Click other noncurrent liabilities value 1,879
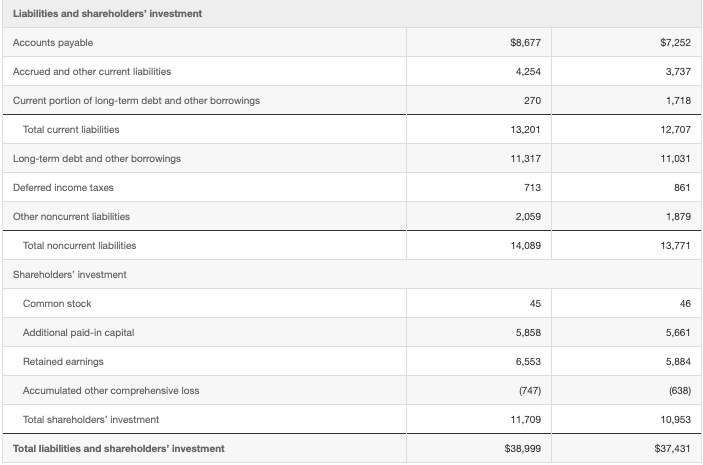Viewport: 703px width, 465px height. 678,217
